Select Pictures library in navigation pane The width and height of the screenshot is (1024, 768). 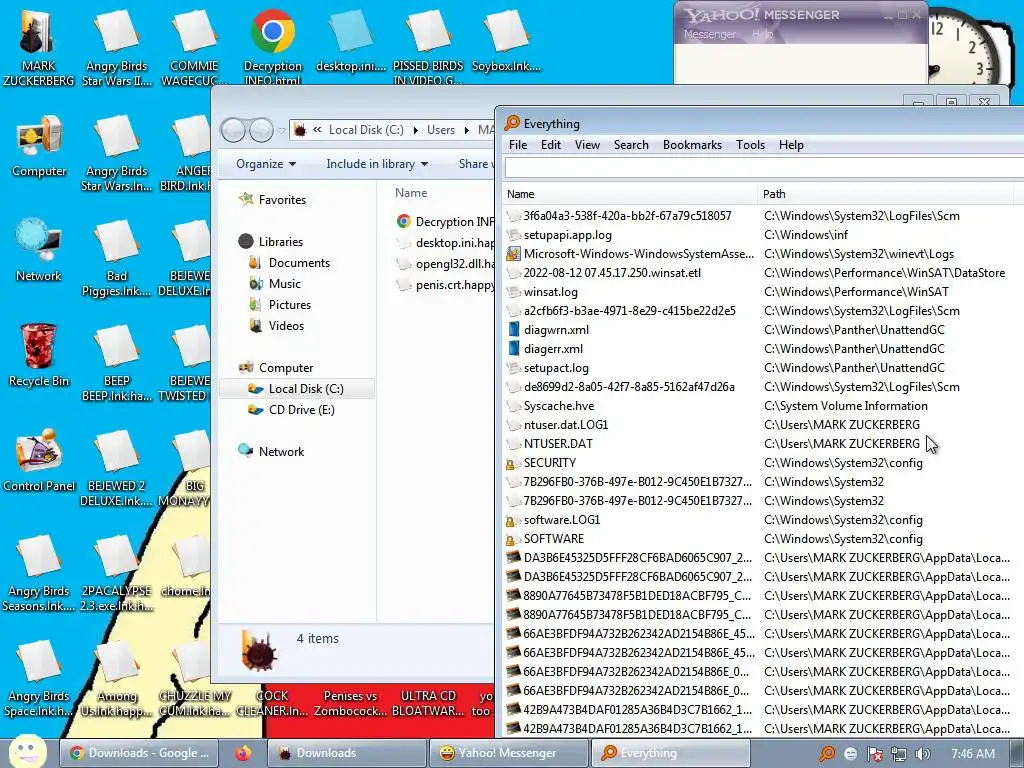pos(289,304)
